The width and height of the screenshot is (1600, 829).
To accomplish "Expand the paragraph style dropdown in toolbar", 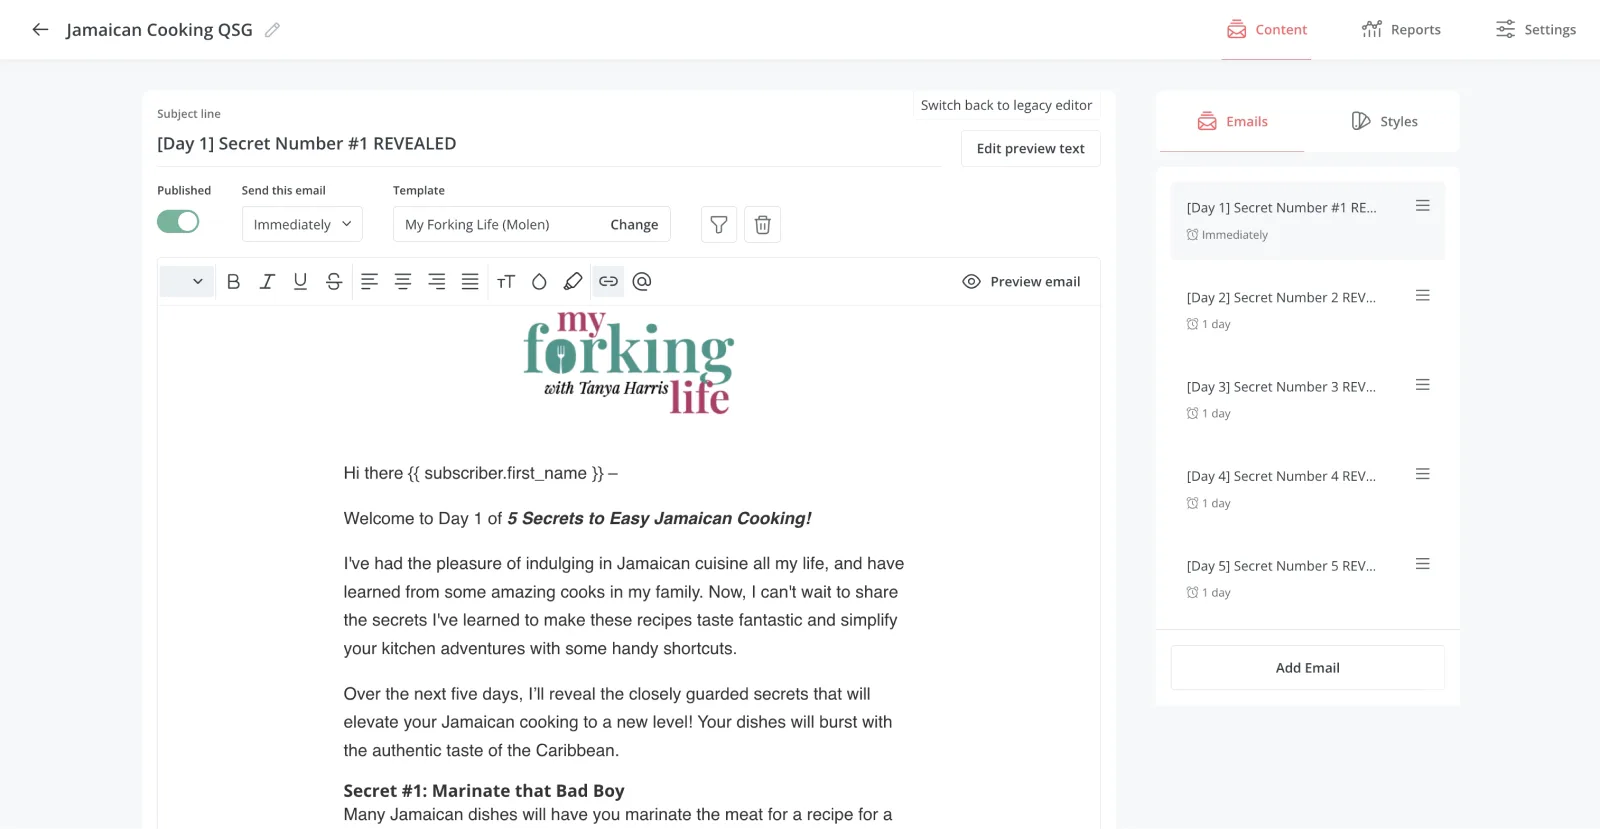I will tap(187, 282).
